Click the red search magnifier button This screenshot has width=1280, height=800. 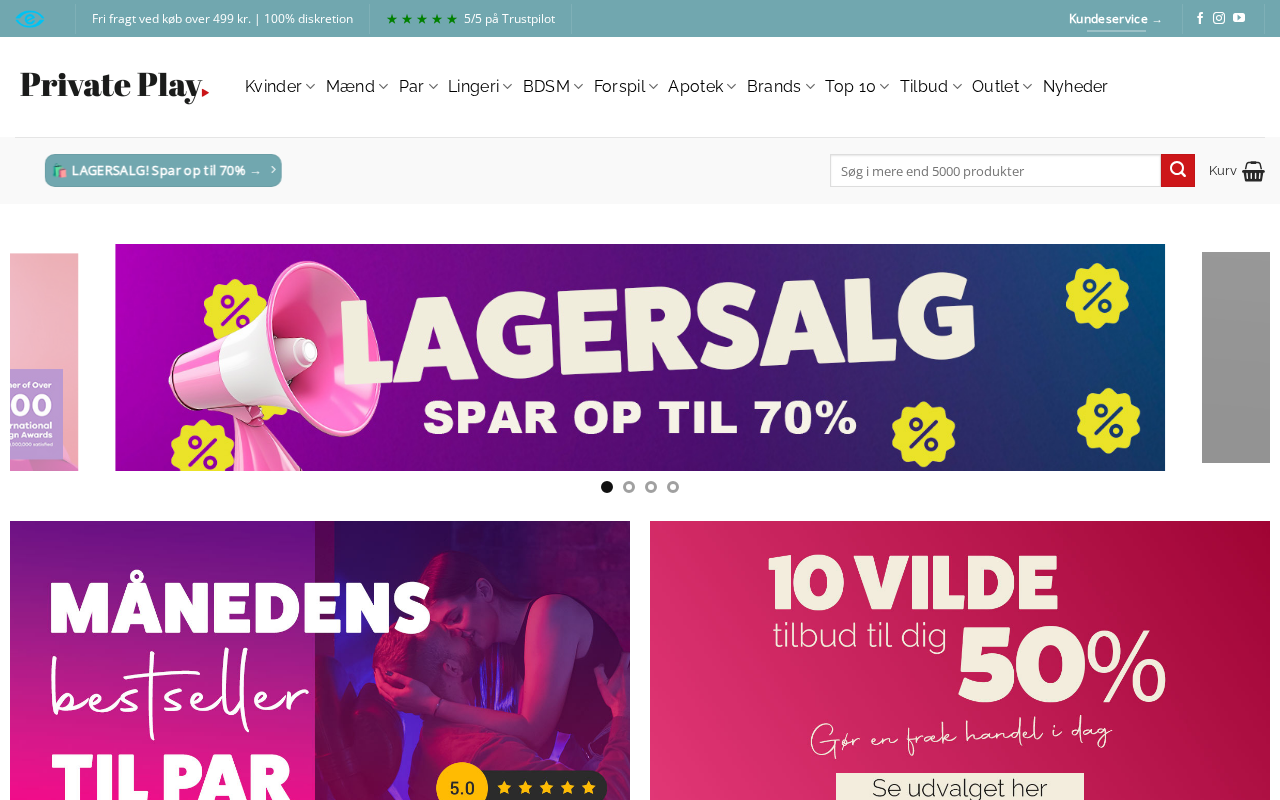click(x=1178, y=170)
